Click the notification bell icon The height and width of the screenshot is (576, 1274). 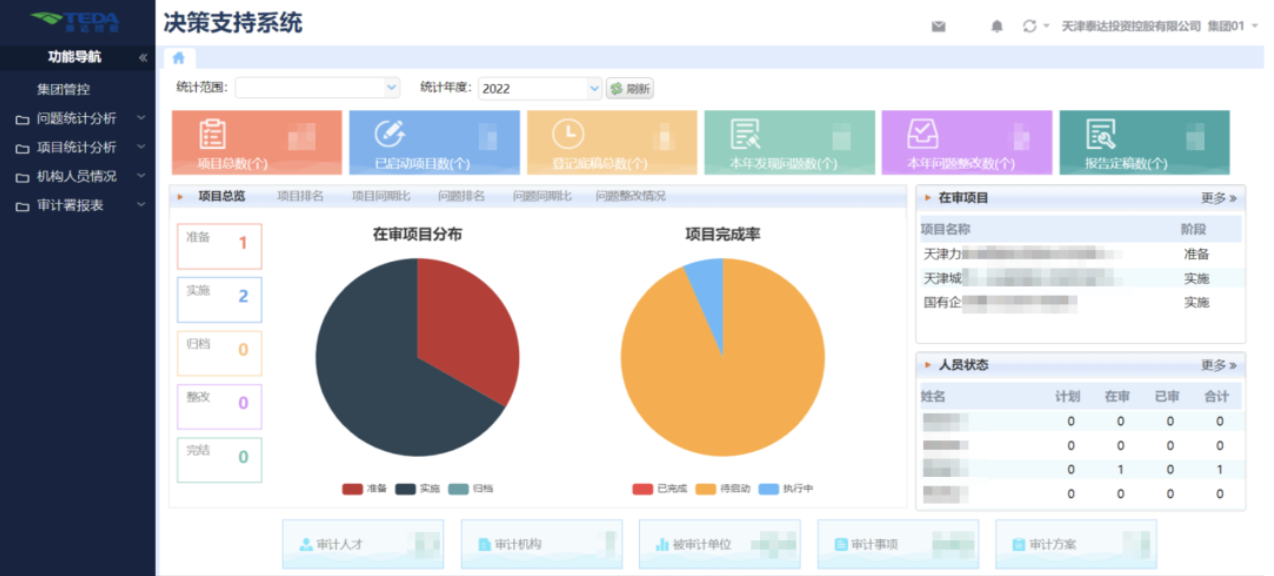996,27
